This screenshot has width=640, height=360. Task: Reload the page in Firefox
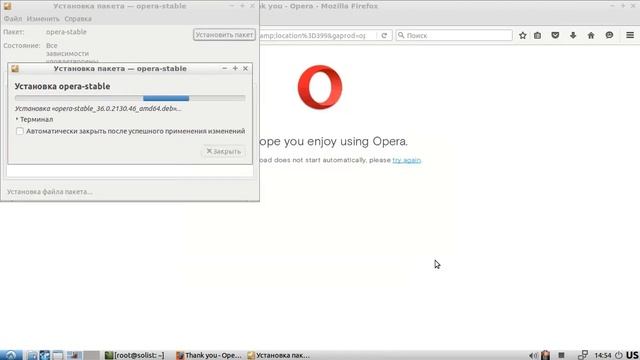pyautogui.click(x=384, y=36)
